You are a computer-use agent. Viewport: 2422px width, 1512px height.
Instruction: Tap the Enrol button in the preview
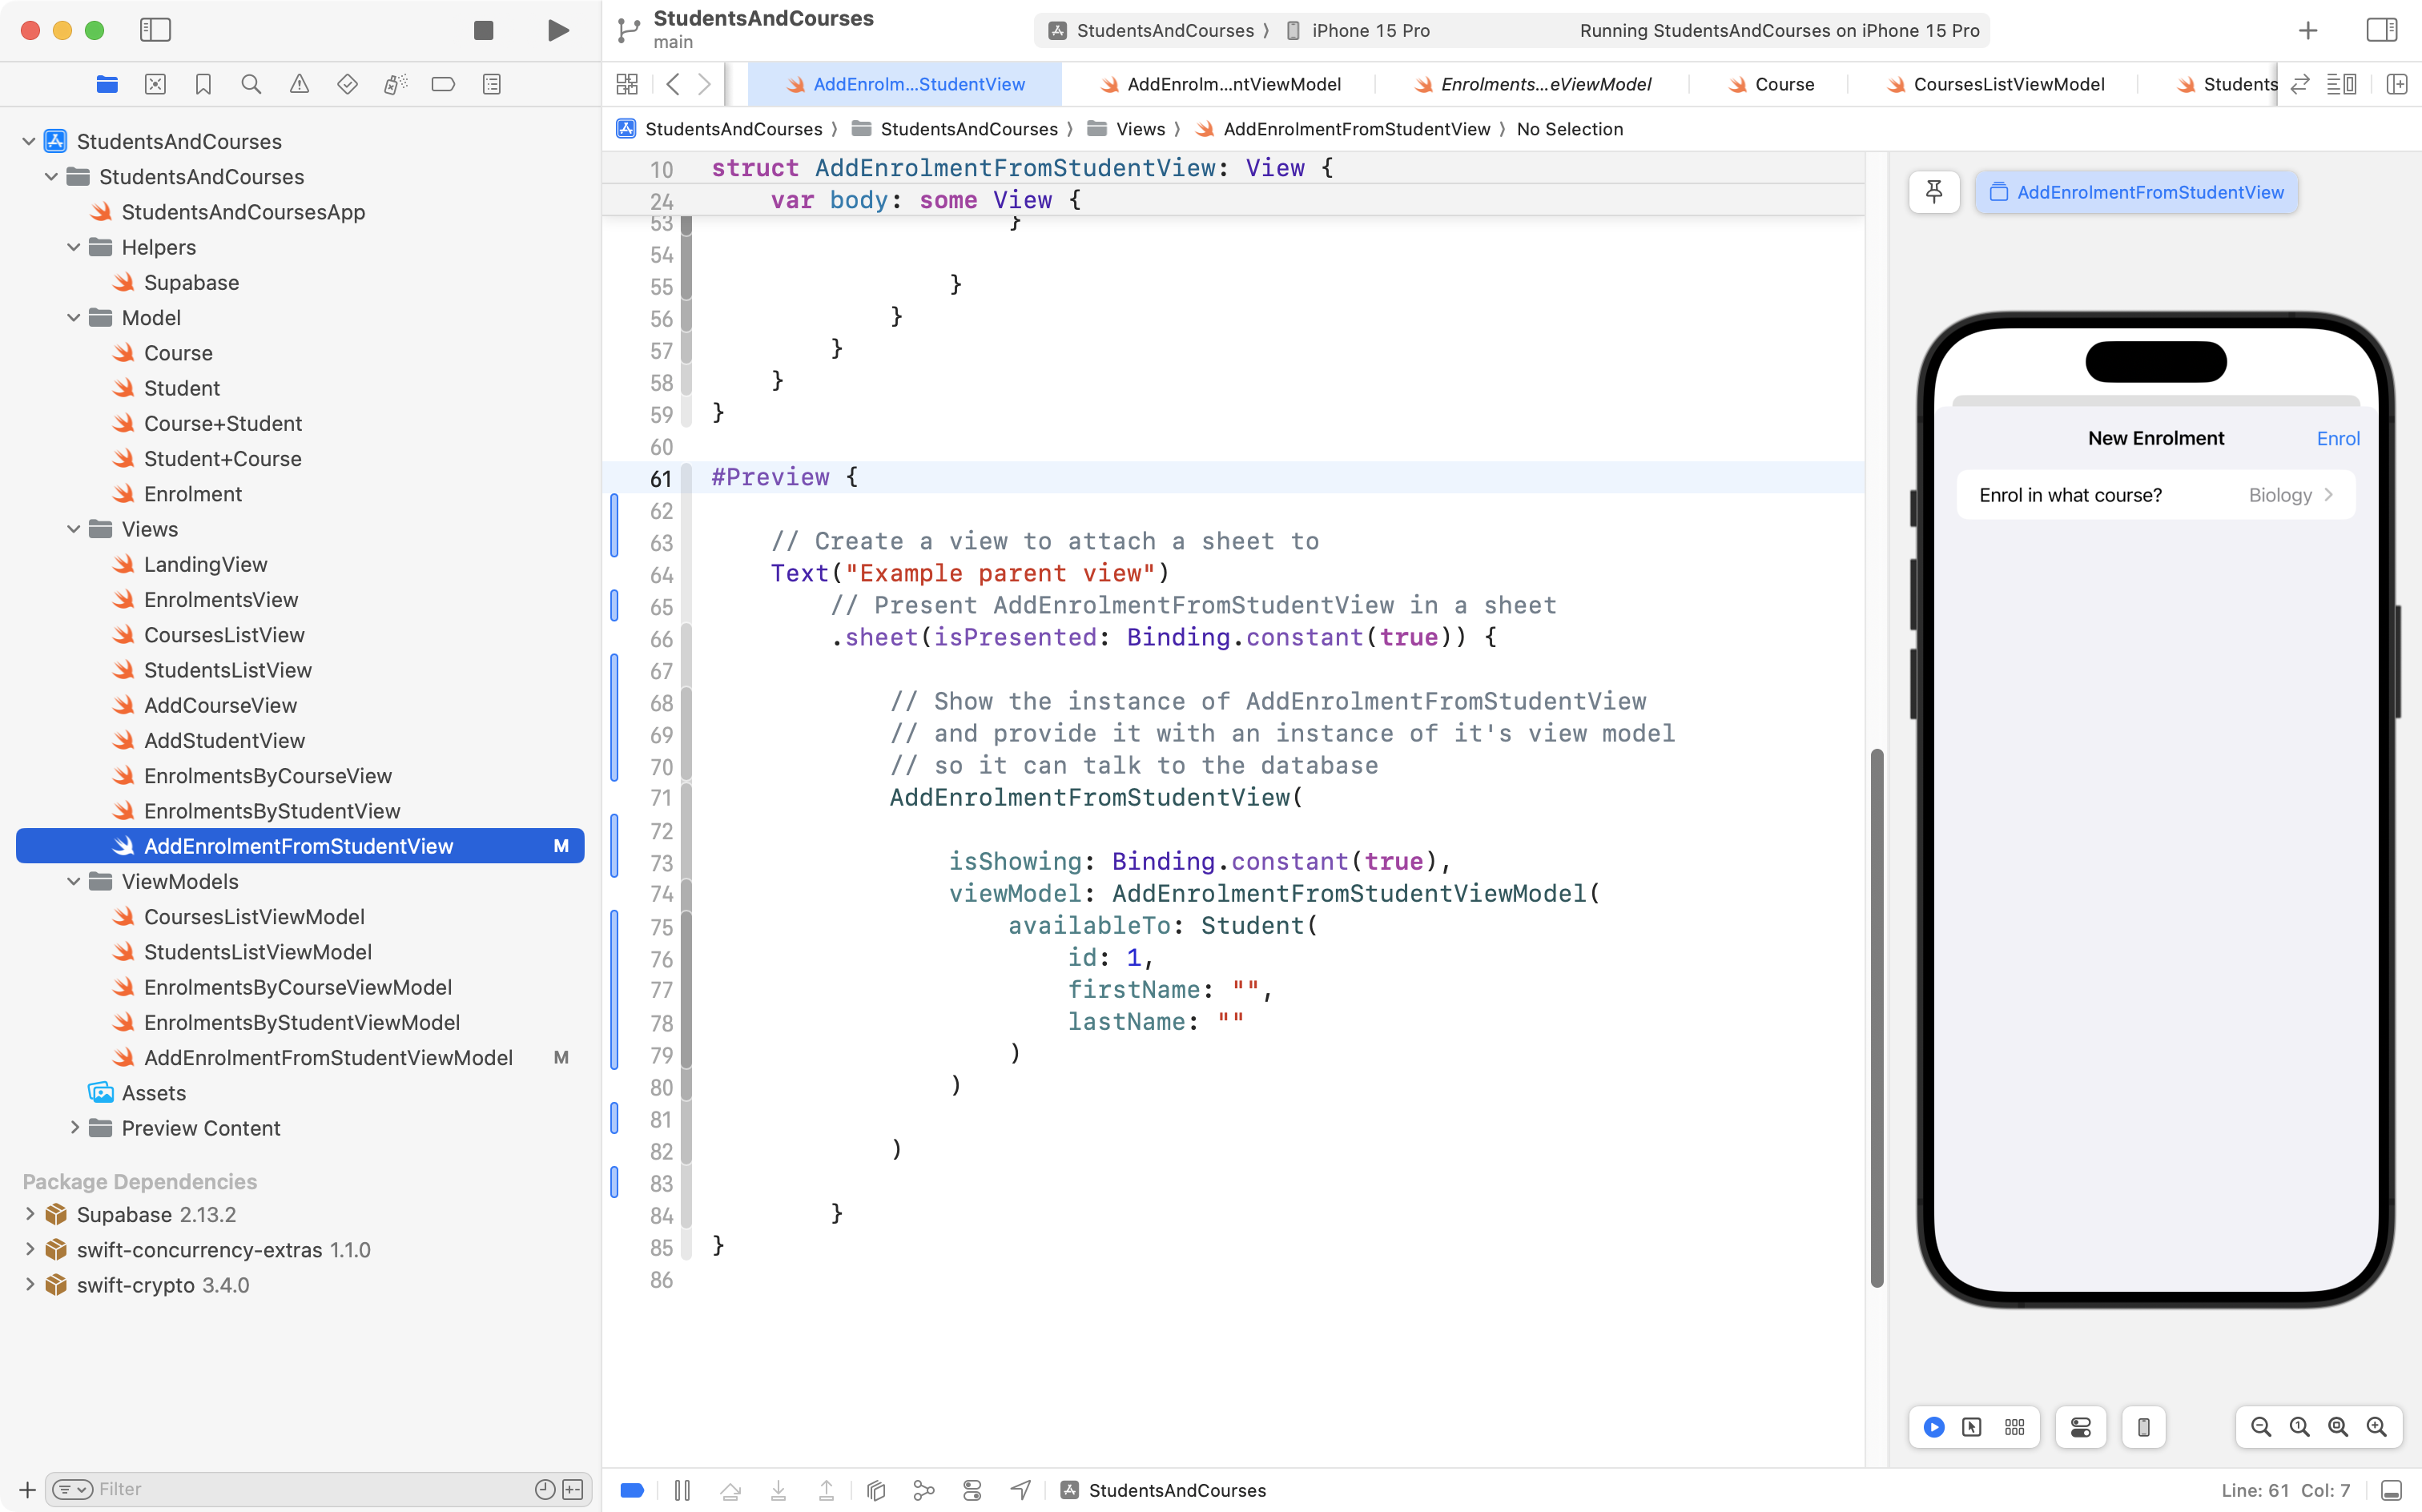coord(2337,438)
